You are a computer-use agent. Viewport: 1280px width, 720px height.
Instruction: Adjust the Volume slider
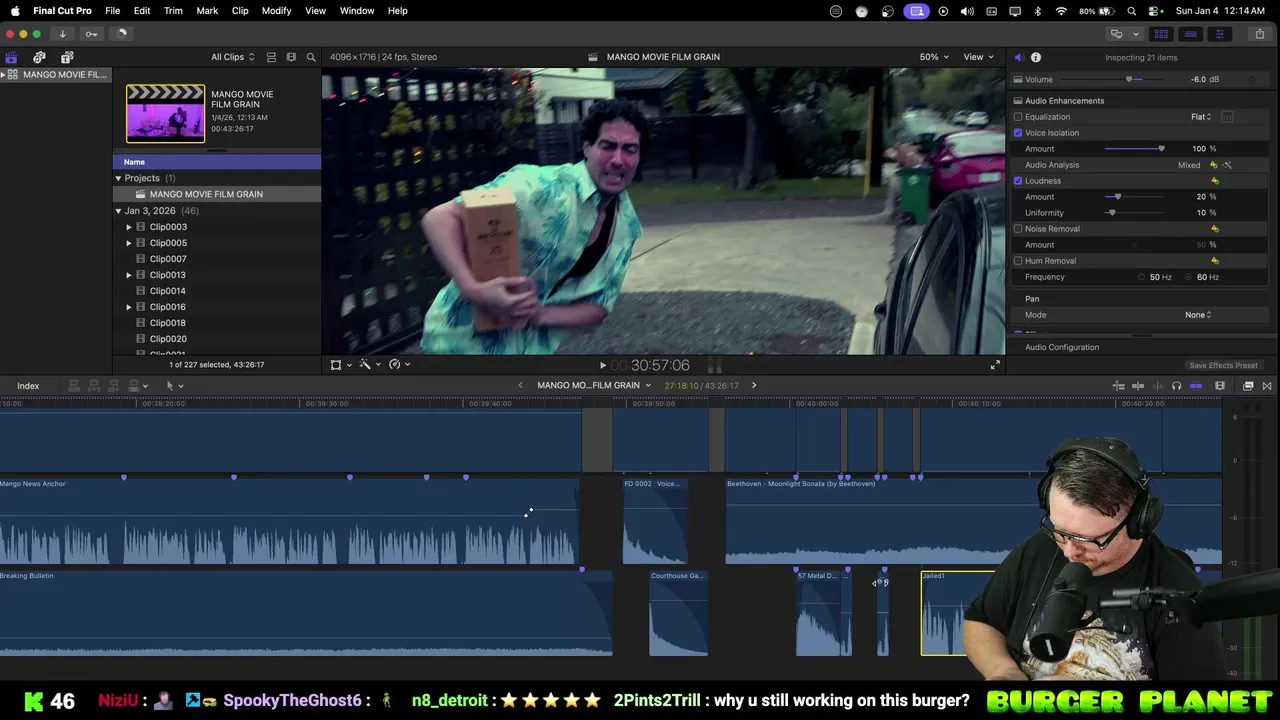(1129, 79)
